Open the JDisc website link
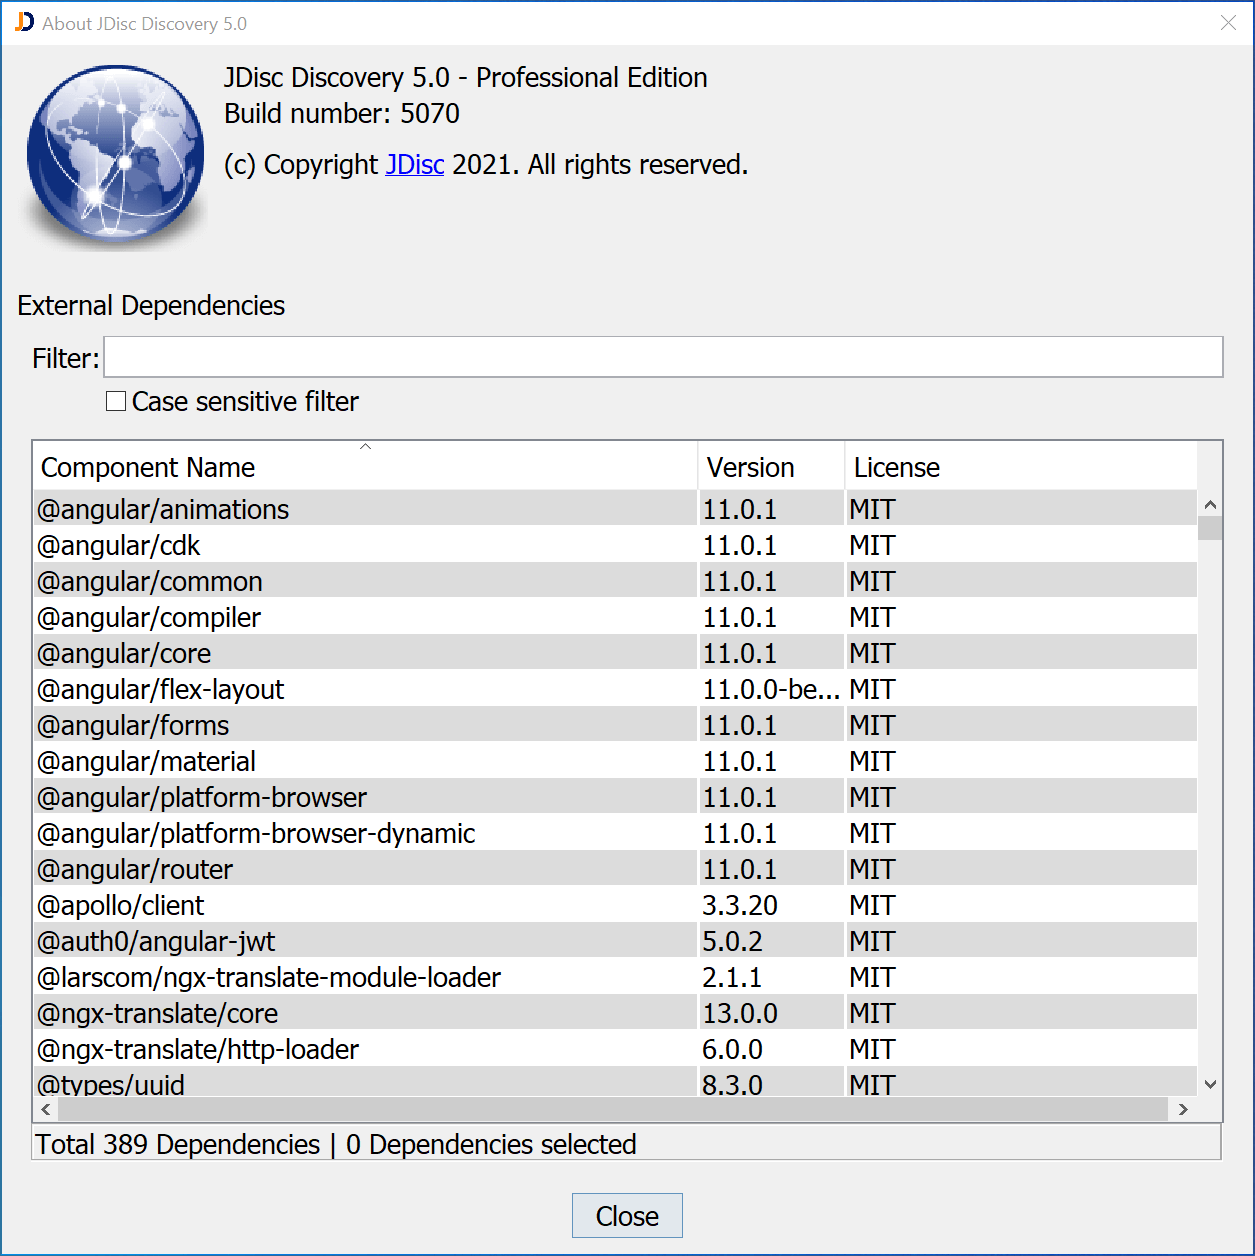This screenshot has height=1256, width=1255. pos(414,165)
